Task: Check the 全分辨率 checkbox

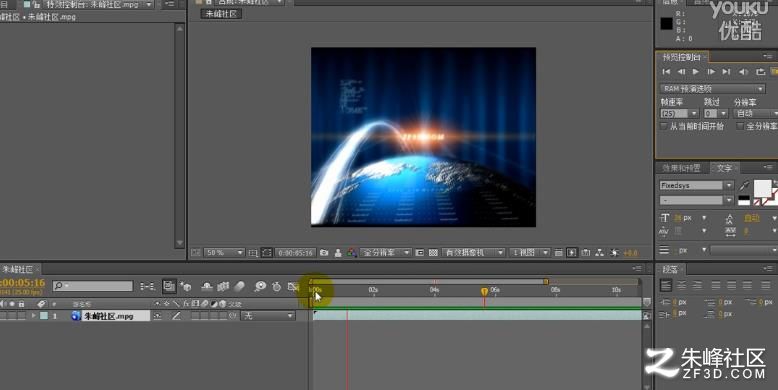Action: pyautogui.click(x=740, y=127)
